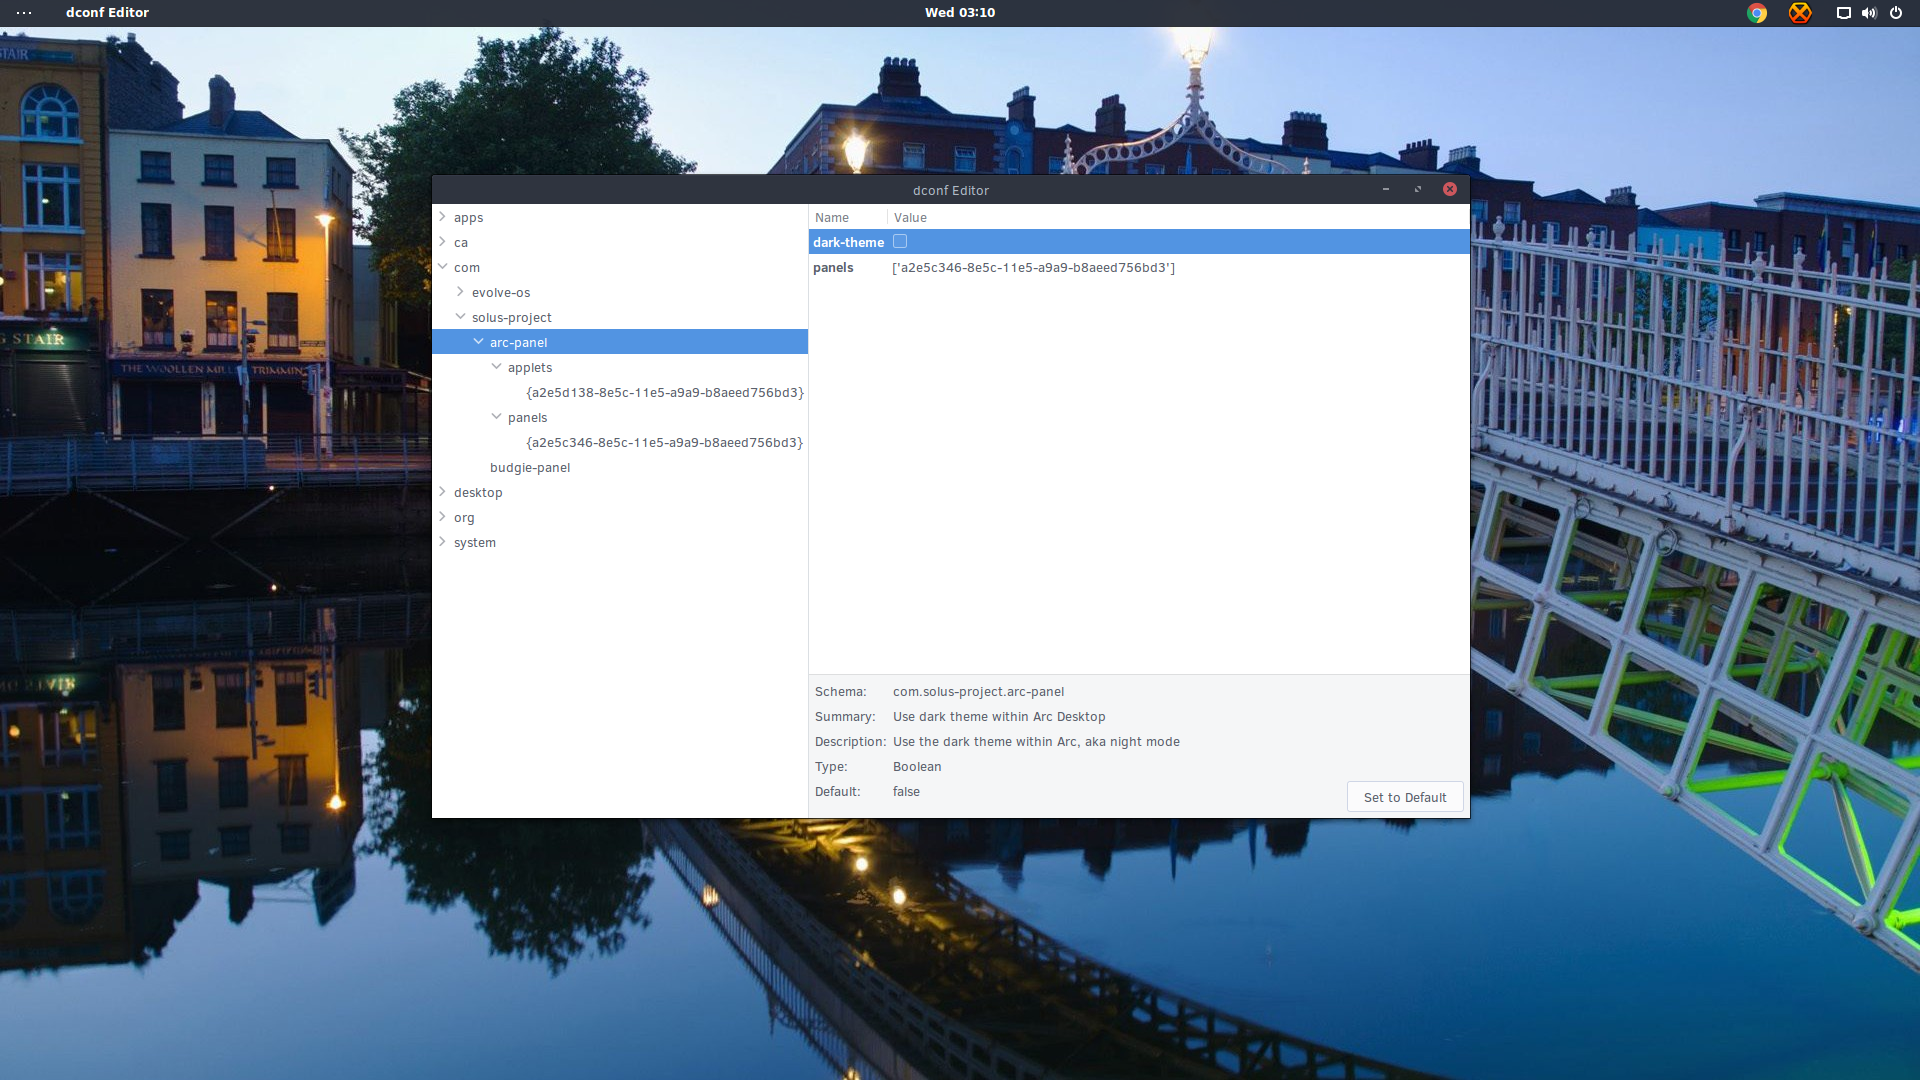The height and width of the screenshot is (1080, 1920).
Task: Click schema text com.solus-project.arc-panel
Action: (x=978, y=691)
